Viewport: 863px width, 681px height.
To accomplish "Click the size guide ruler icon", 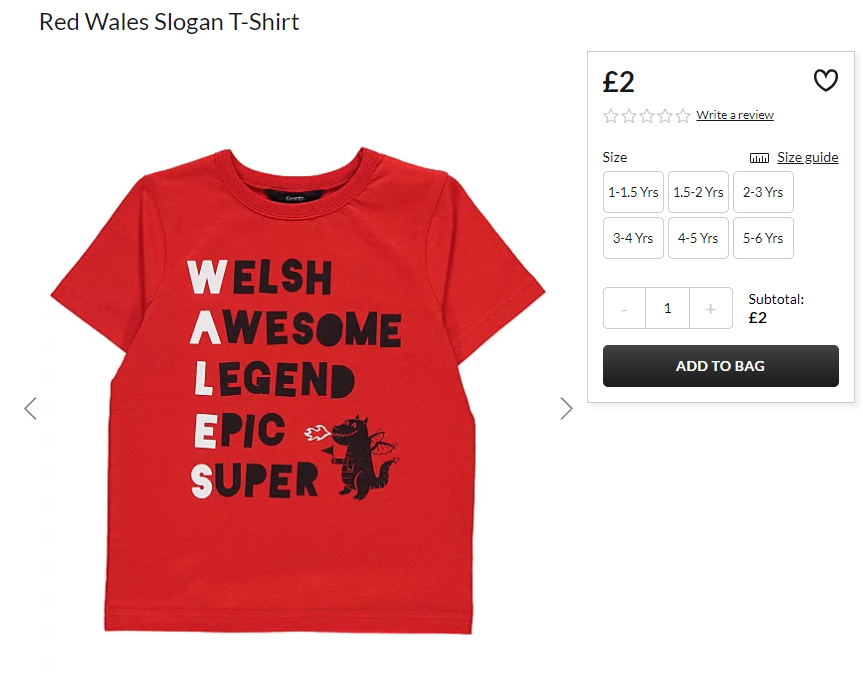I will (x=759, y=158).
